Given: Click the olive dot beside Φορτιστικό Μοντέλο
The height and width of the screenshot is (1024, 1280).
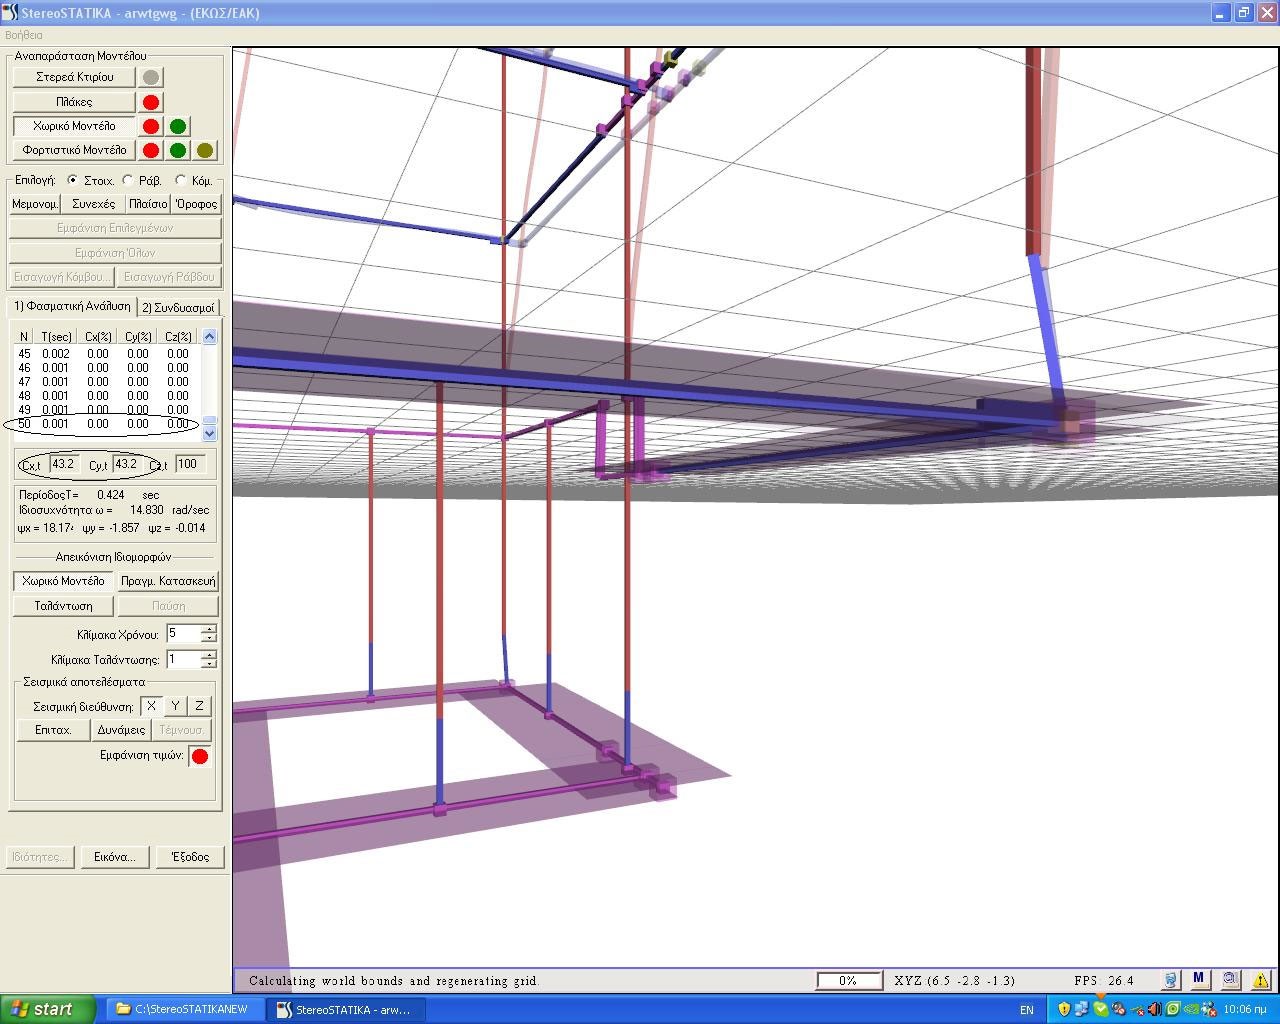Looking at the screenshot, I should 205,150.
